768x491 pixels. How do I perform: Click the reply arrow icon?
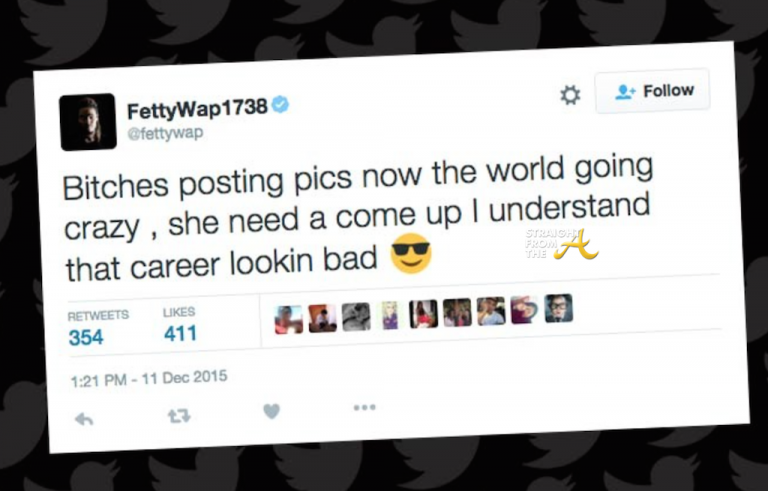pos(84,419)
